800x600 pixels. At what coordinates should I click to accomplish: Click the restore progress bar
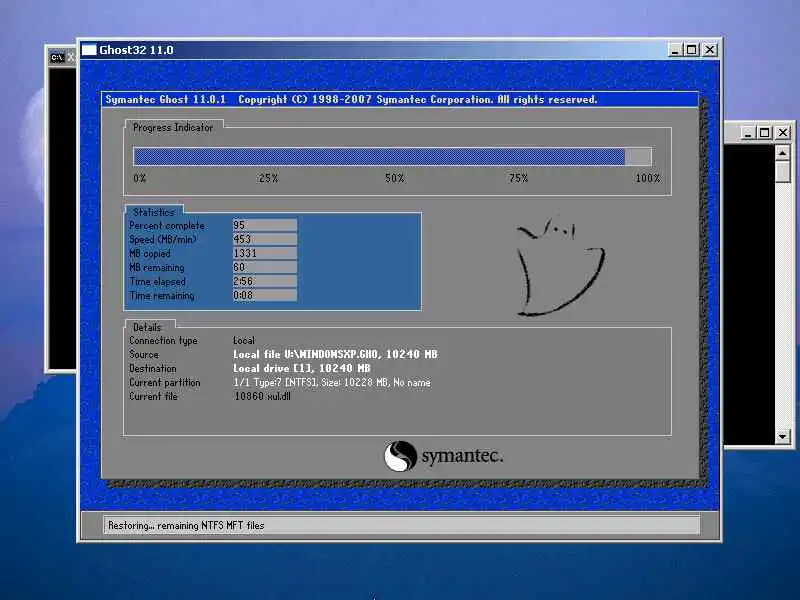click(392, 157)
